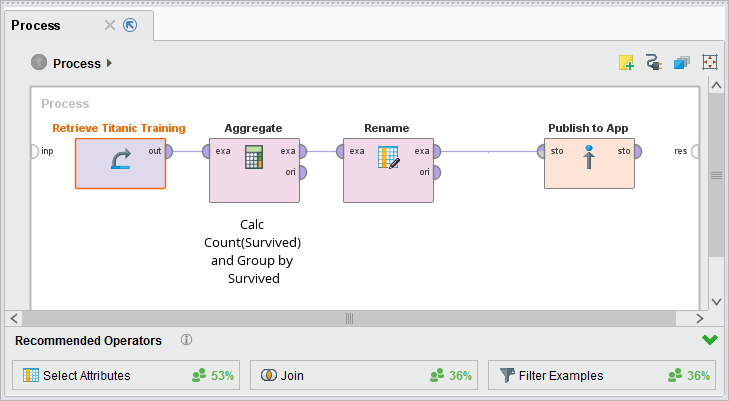729x401 pixels.
Task: Click the Aggregate operator's ori output port
Action: (303, 172)
